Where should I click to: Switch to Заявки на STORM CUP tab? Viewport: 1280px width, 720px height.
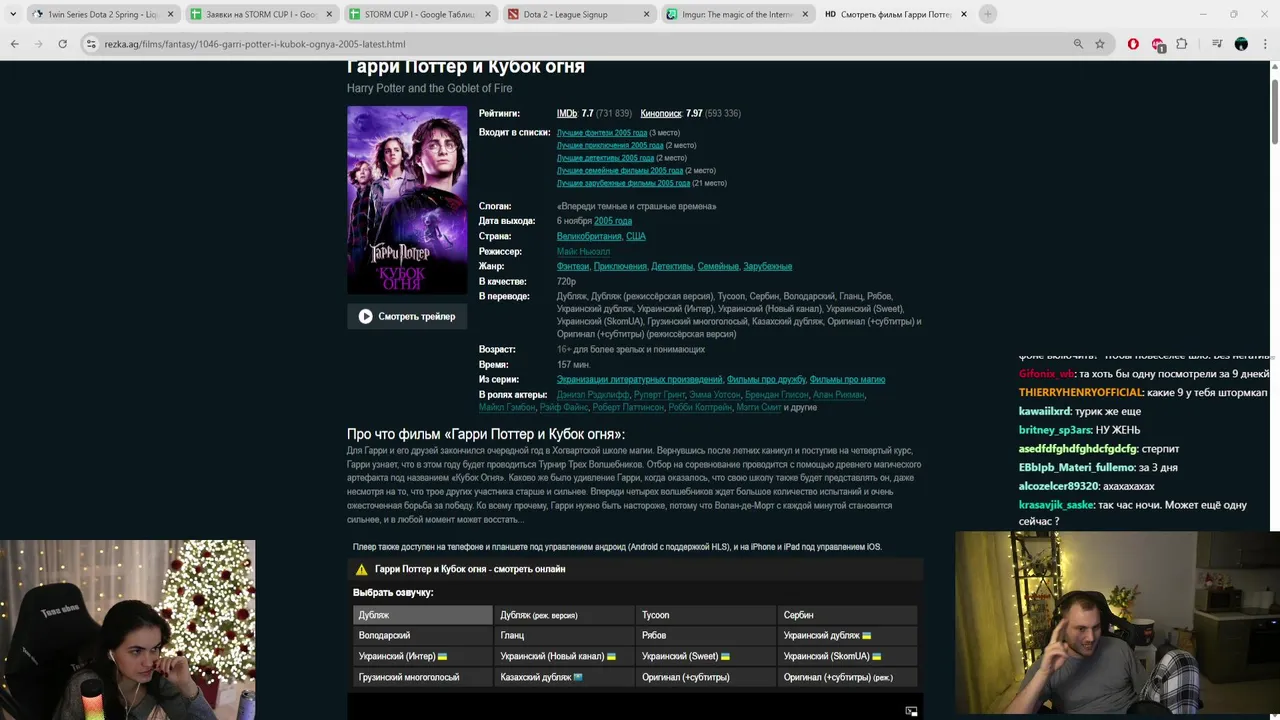pyautogui.click(x=262, y=14)
